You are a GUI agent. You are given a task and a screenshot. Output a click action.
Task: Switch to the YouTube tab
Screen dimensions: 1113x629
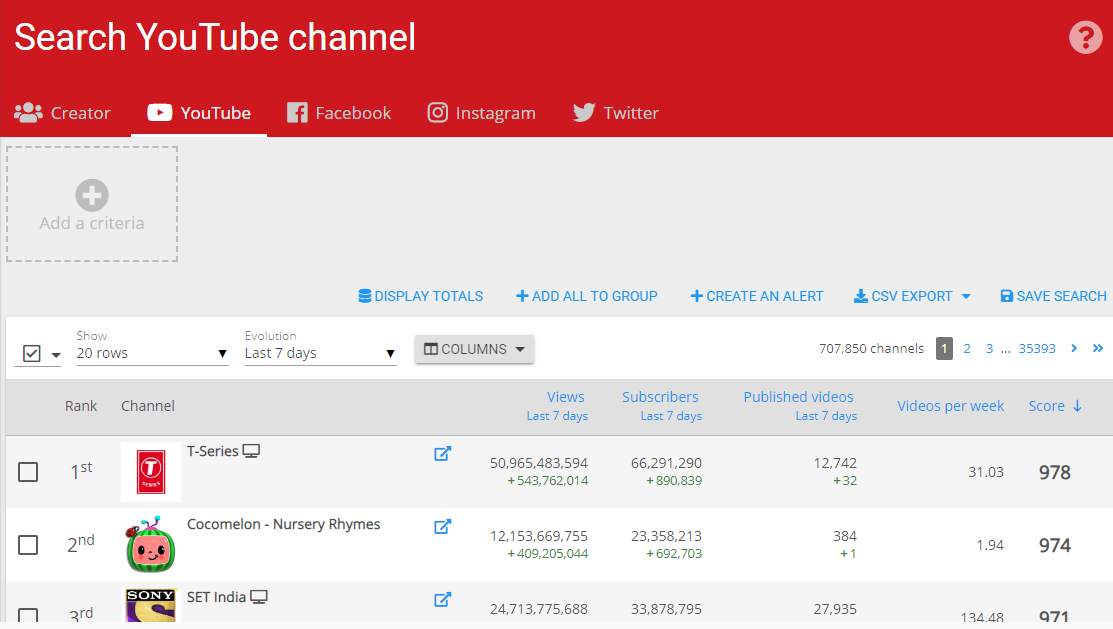199,113
